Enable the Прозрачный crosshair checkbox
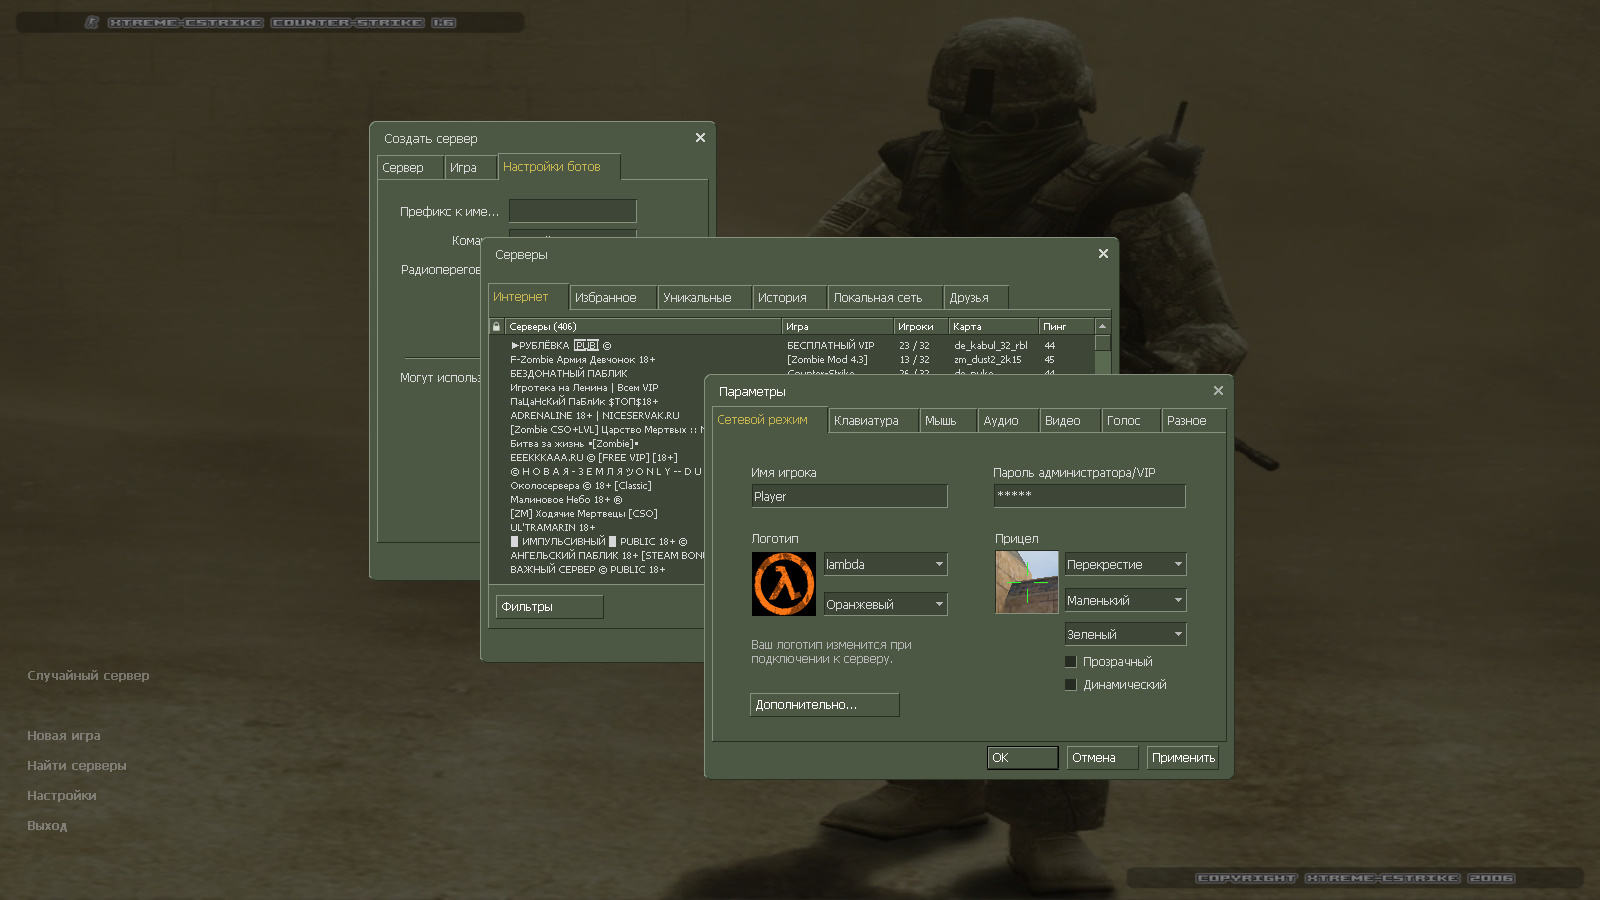The image size is (1600, 900). [x=1071, y=662]
